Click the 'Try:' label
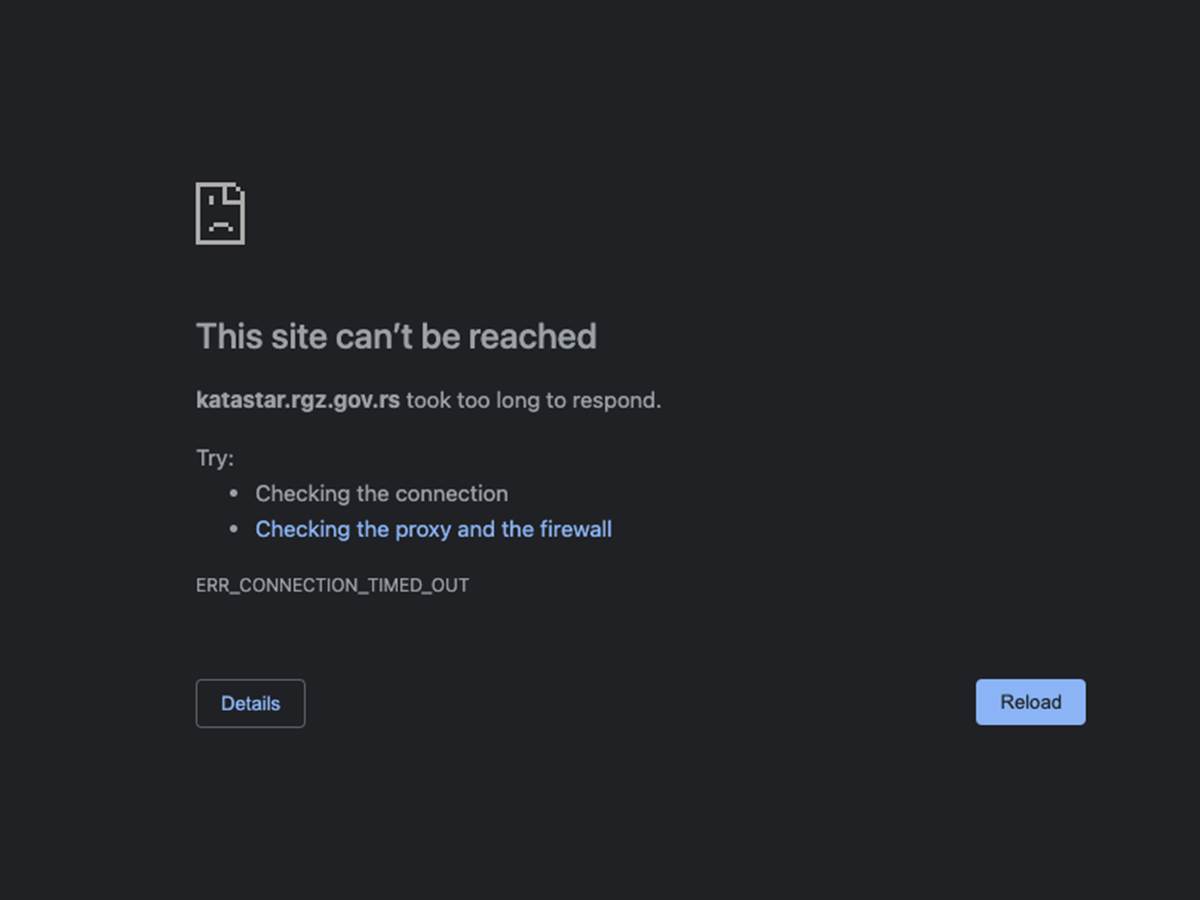The width and height of the screenshot is (1200, 900). pyautogui.click(x=215, y=458)
